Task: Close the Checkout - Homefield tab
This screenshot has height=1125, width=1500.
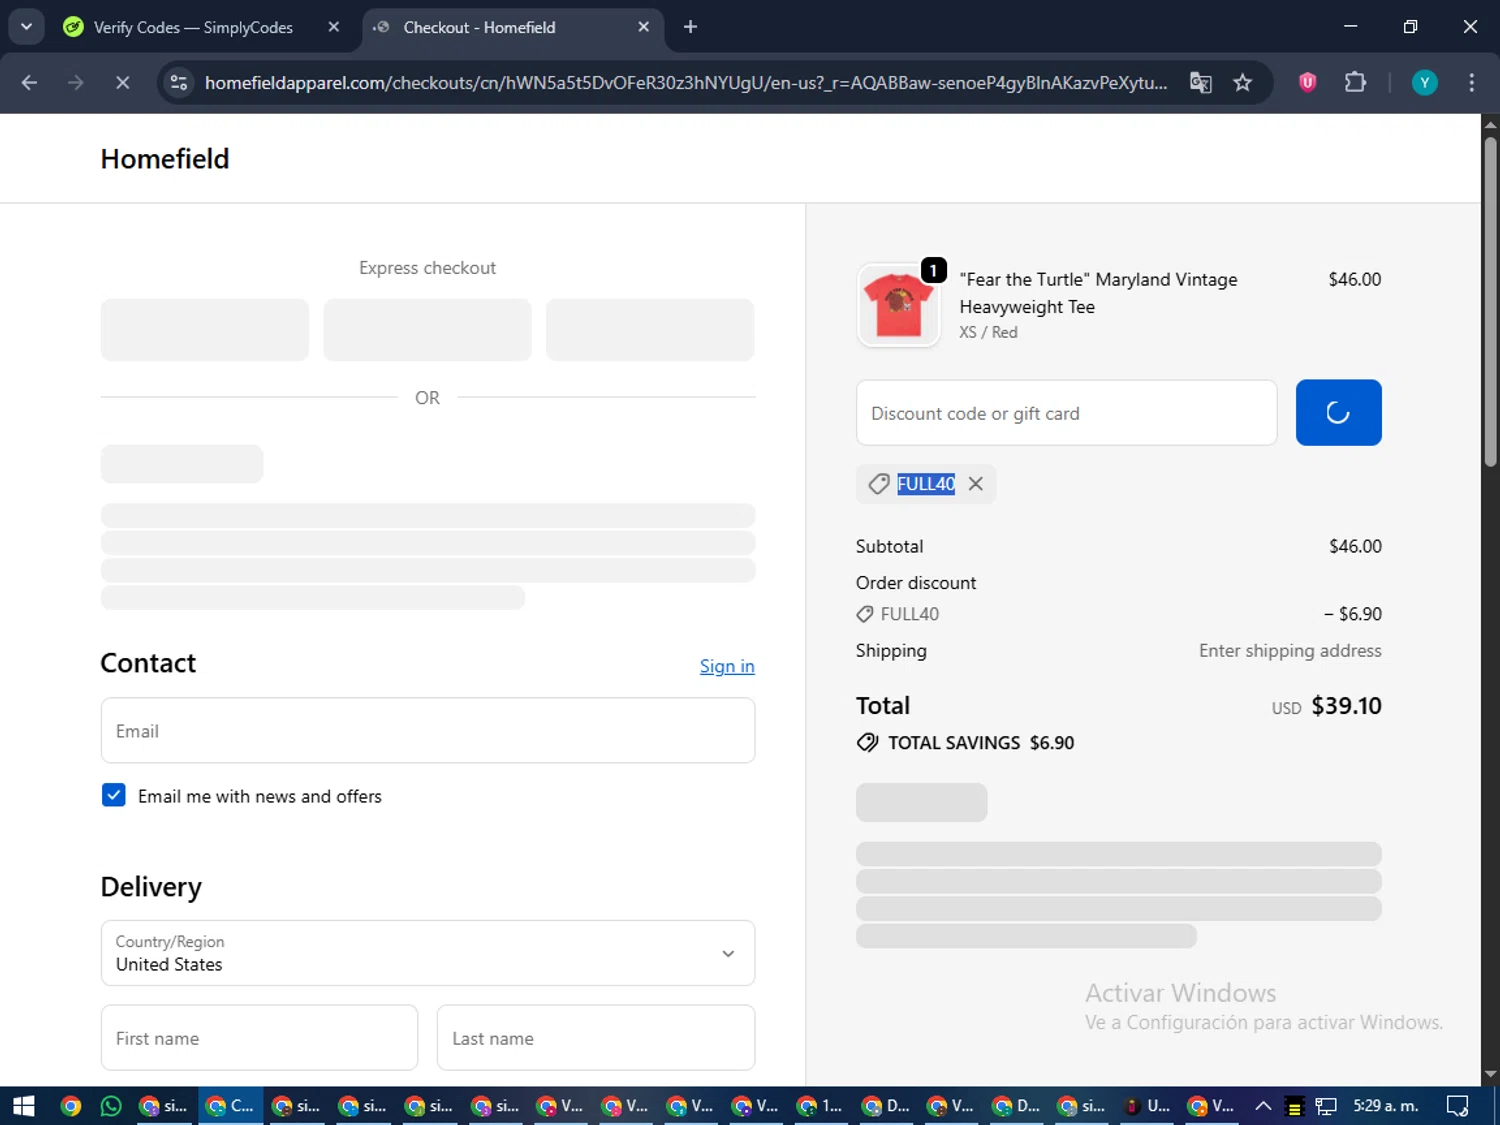Action: click(644, 27)
